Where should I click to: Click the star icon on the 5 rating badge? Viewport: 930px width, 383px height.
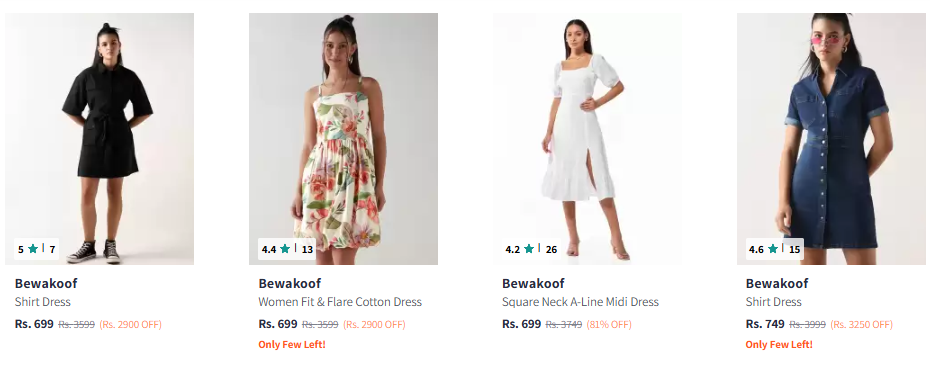33,249
